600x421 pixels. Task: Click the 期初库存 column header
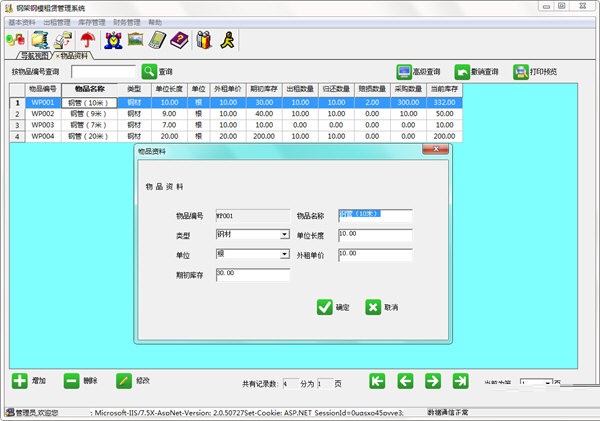[x=264, y=89]
